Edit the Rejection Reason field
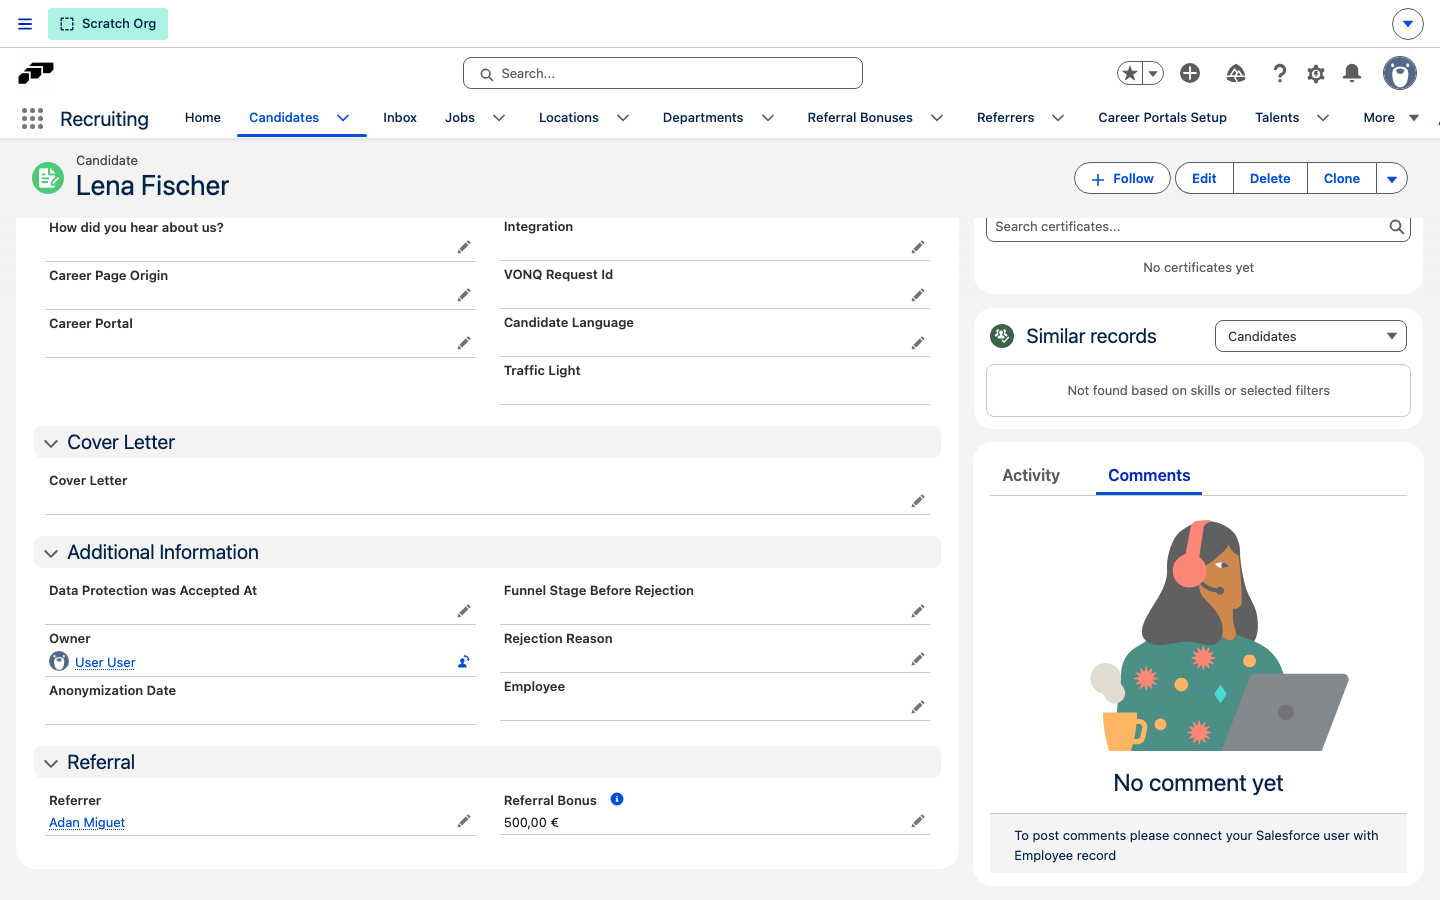 point(918,659)
